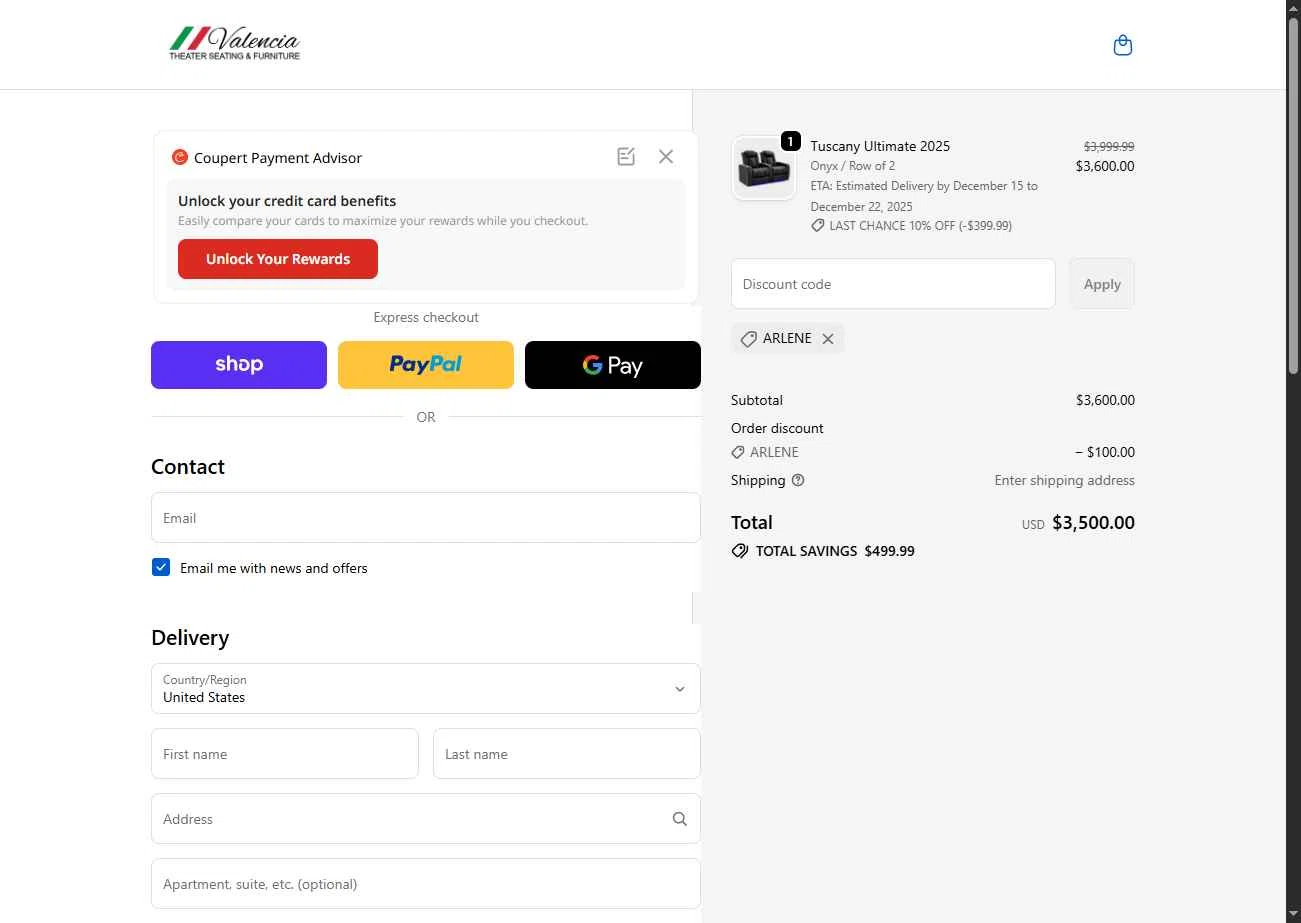Open the Tuscany Ultimate 2025 product thumbnail
The width and height of the screenshot is (1301, 923).
pyautogui.click(x=764, y=167)
